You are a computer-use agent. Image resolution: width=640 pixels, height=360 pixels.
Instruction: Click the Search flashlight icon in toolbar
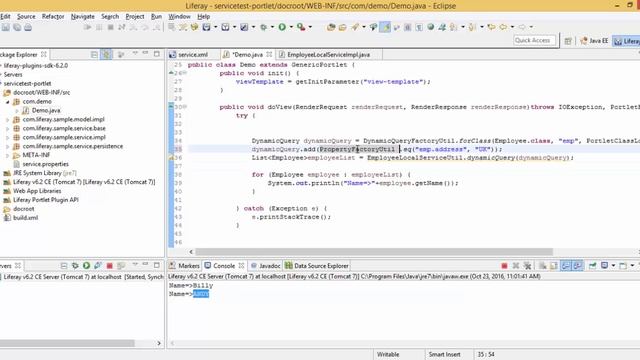pos(355,27)
